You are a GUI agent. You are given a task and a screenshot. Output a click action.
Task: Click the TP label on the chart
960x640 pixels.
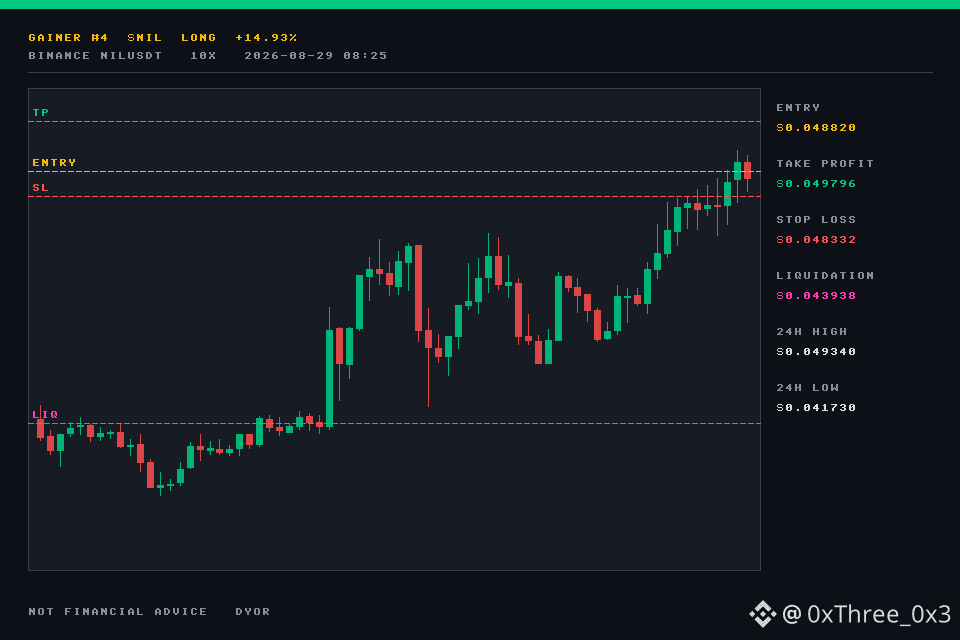(40, 113)
